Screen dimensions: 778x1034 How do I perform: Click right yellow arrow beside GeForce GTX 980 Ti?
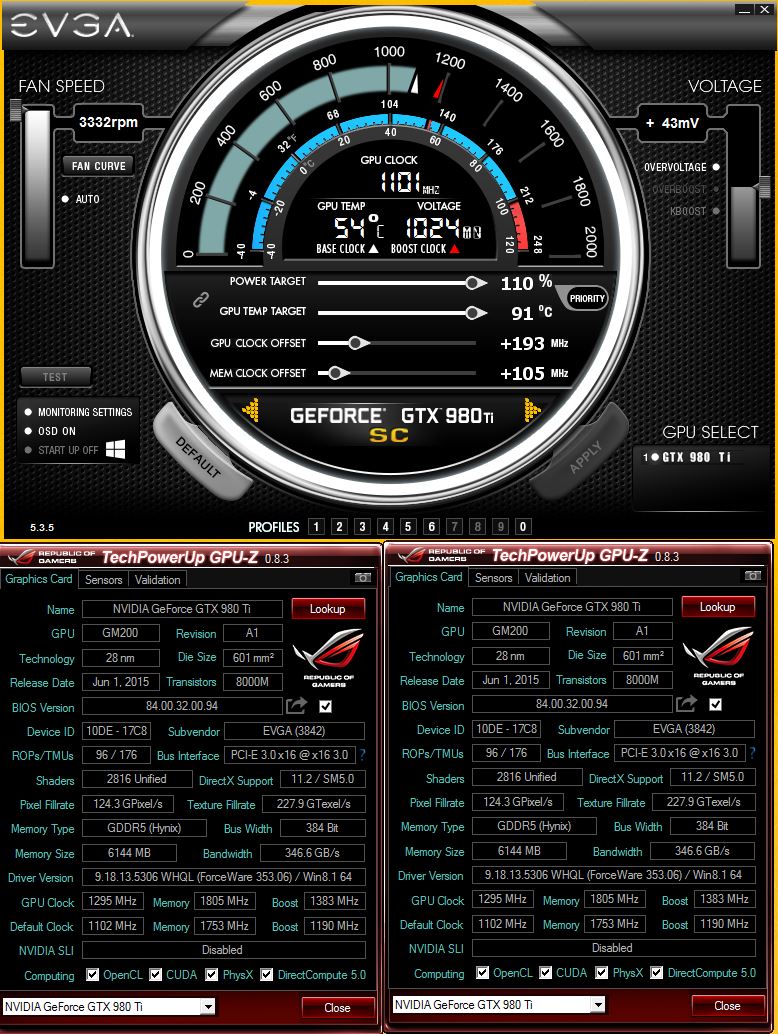(x=532, y=410)
